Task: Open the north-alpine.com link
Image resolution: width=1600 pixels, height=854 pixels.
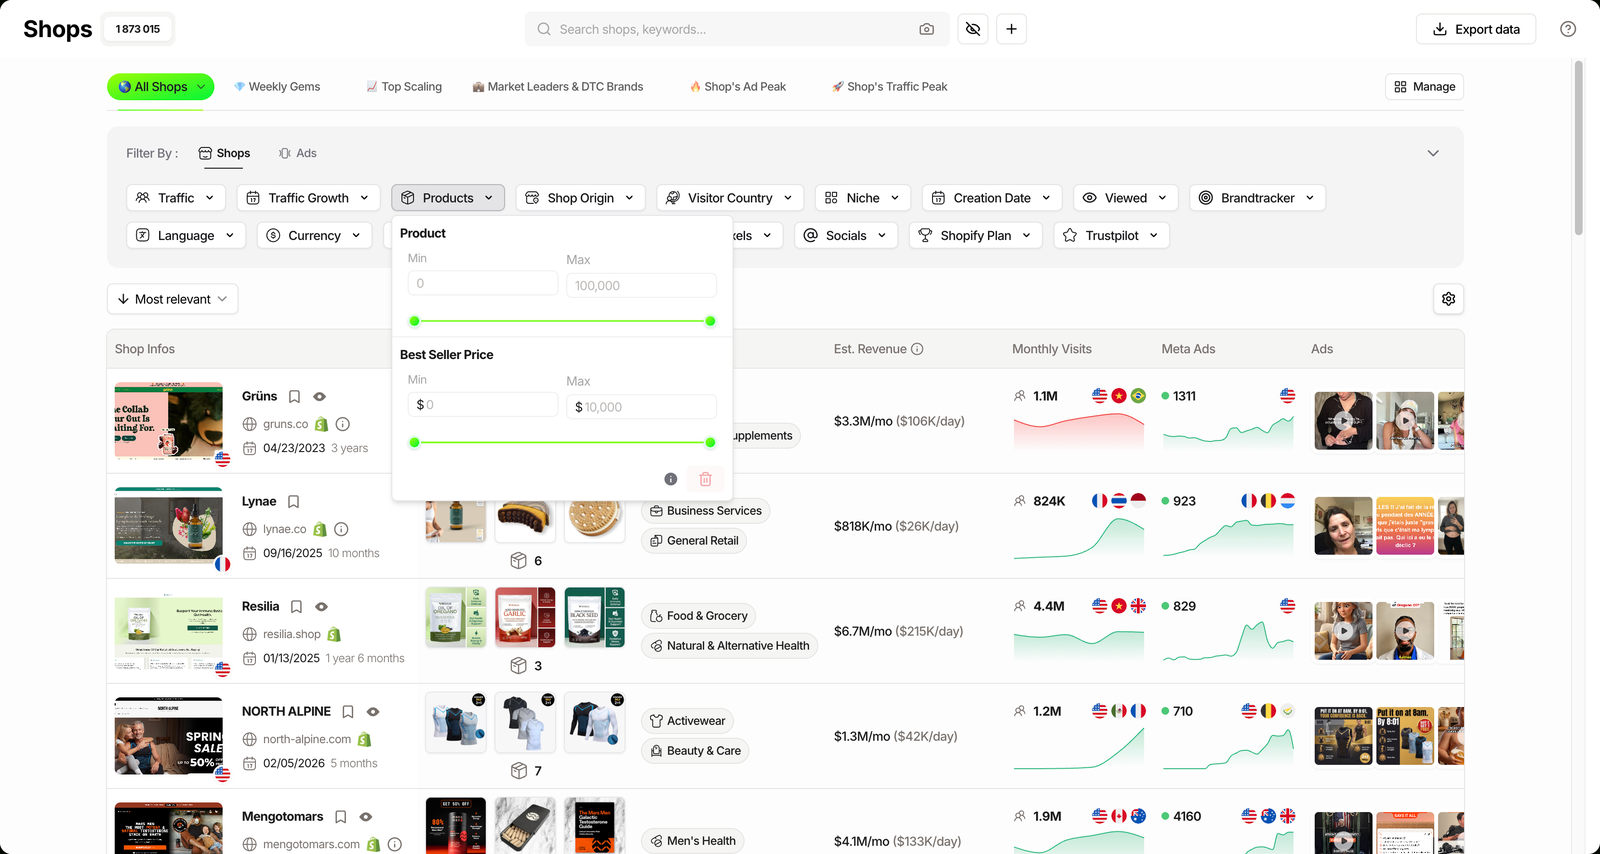Action: coord(306,739)
